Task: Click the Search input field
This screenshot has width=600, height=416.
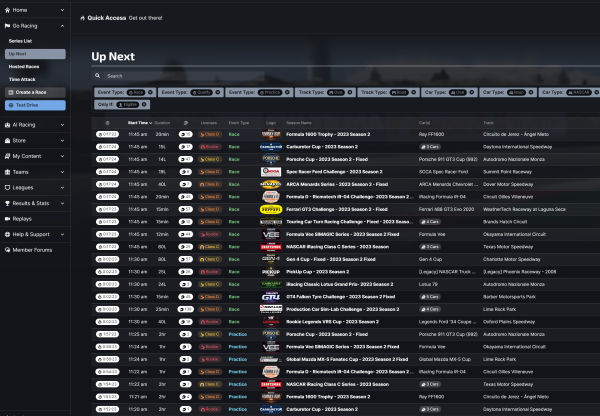Action: [x=184, y=76]
